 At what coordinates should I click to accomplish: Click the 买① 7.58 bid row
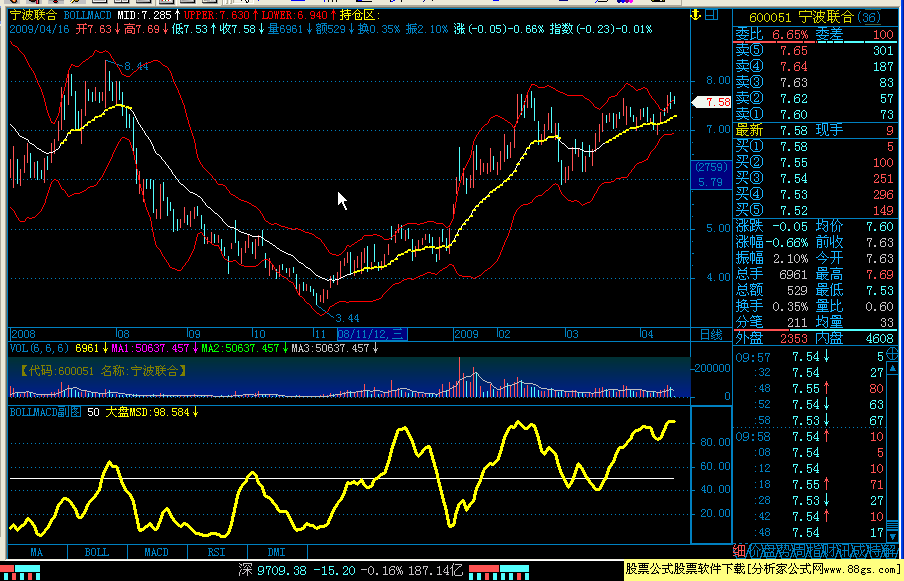pos(815,146)
